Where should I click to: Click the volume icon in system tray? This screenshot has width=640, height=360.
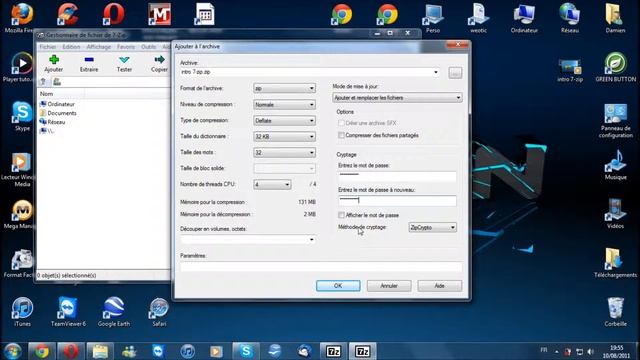click(x=590, y=351)
